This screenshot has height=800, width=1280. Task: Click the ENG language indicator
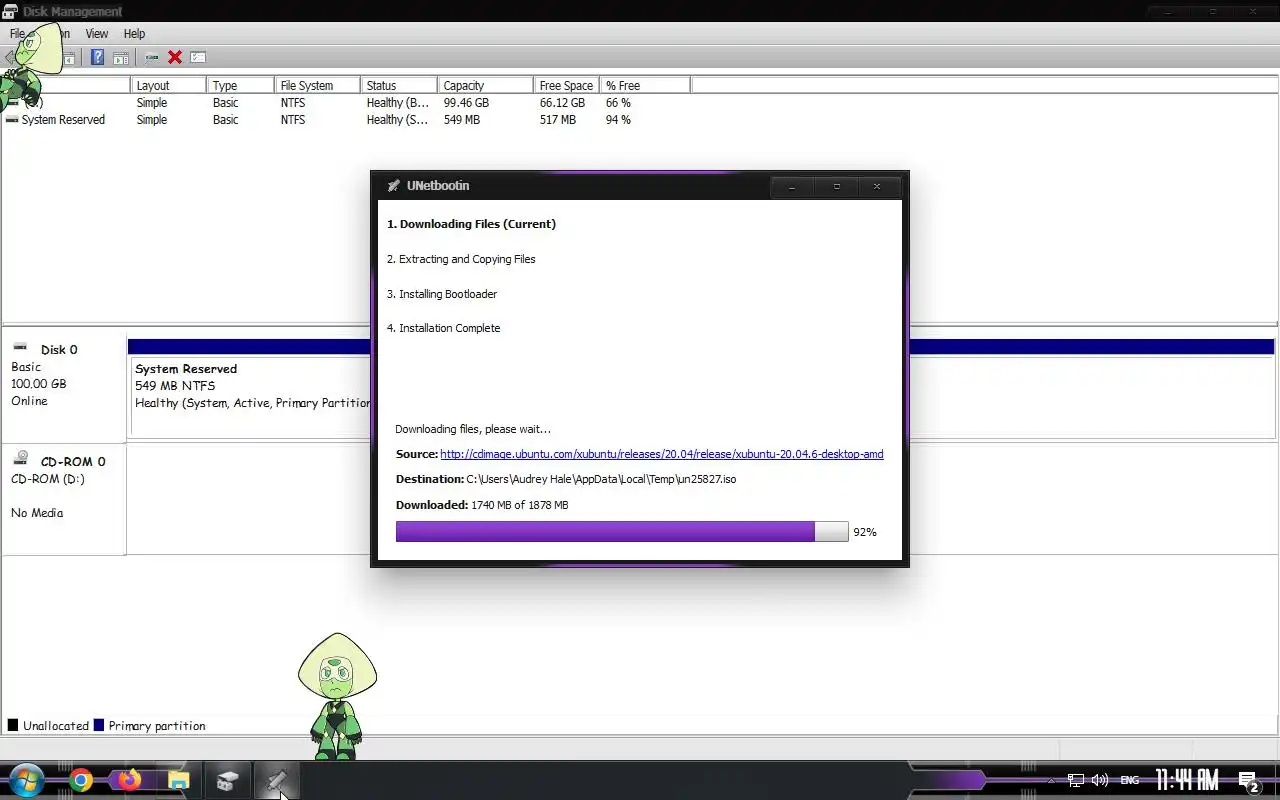(x=1129, y=780)
